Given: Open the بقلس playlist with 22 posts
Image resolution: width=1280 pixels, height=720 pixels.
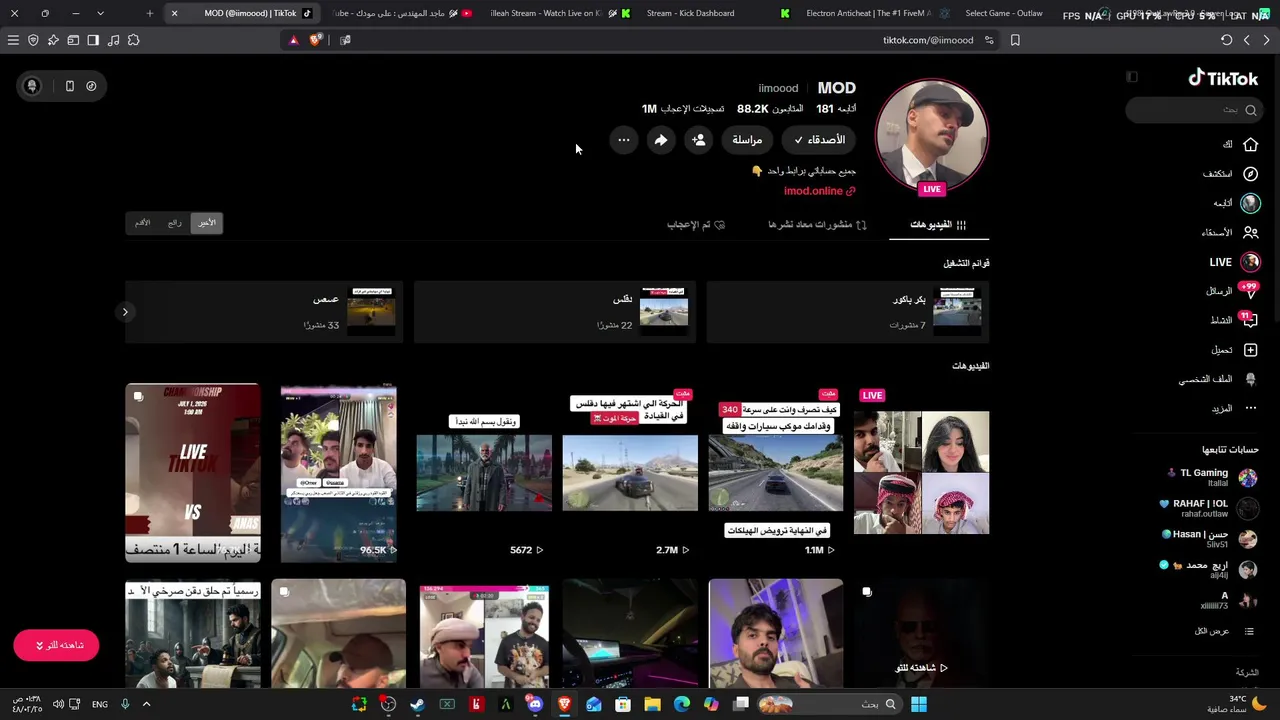Looking at the screenshot, I should [555, 312].
